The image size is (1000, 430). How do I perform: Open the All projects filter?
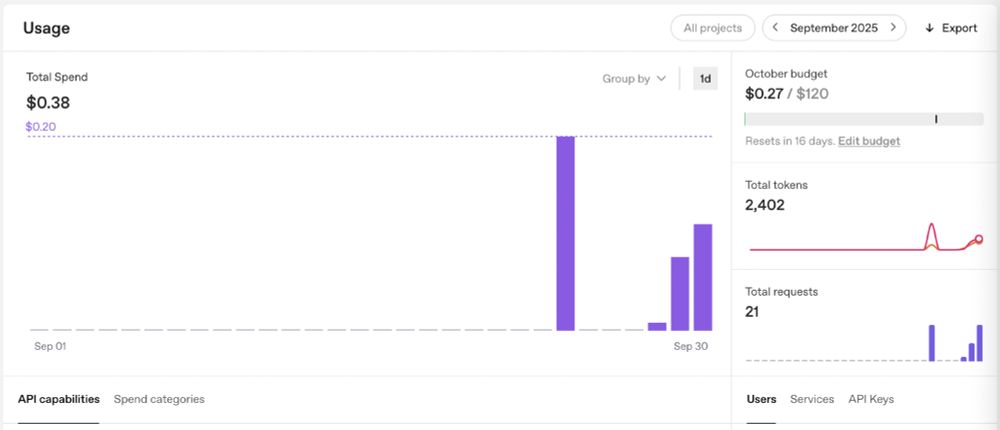pyautogui.click(x=712, y=28)
